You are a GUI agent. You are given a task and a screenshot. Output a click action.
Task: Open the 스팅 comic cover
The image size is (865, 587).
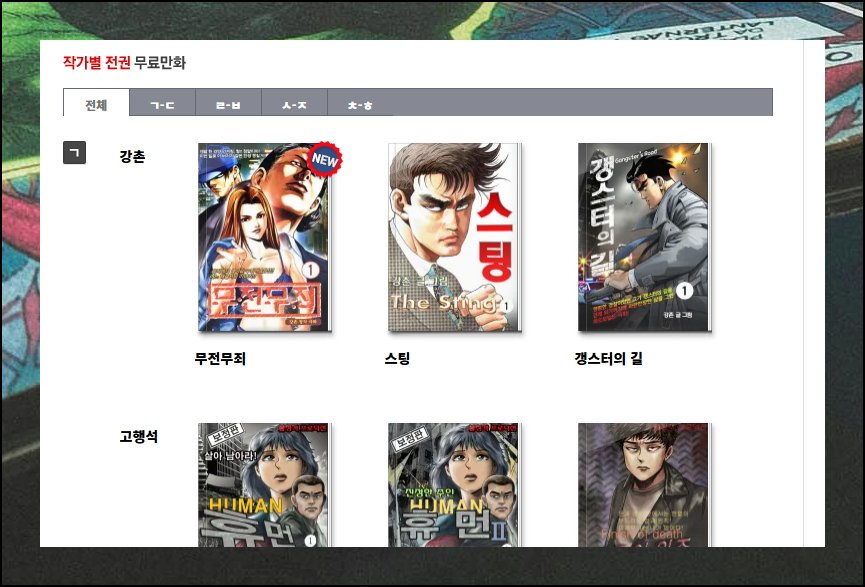pos(455,237)
